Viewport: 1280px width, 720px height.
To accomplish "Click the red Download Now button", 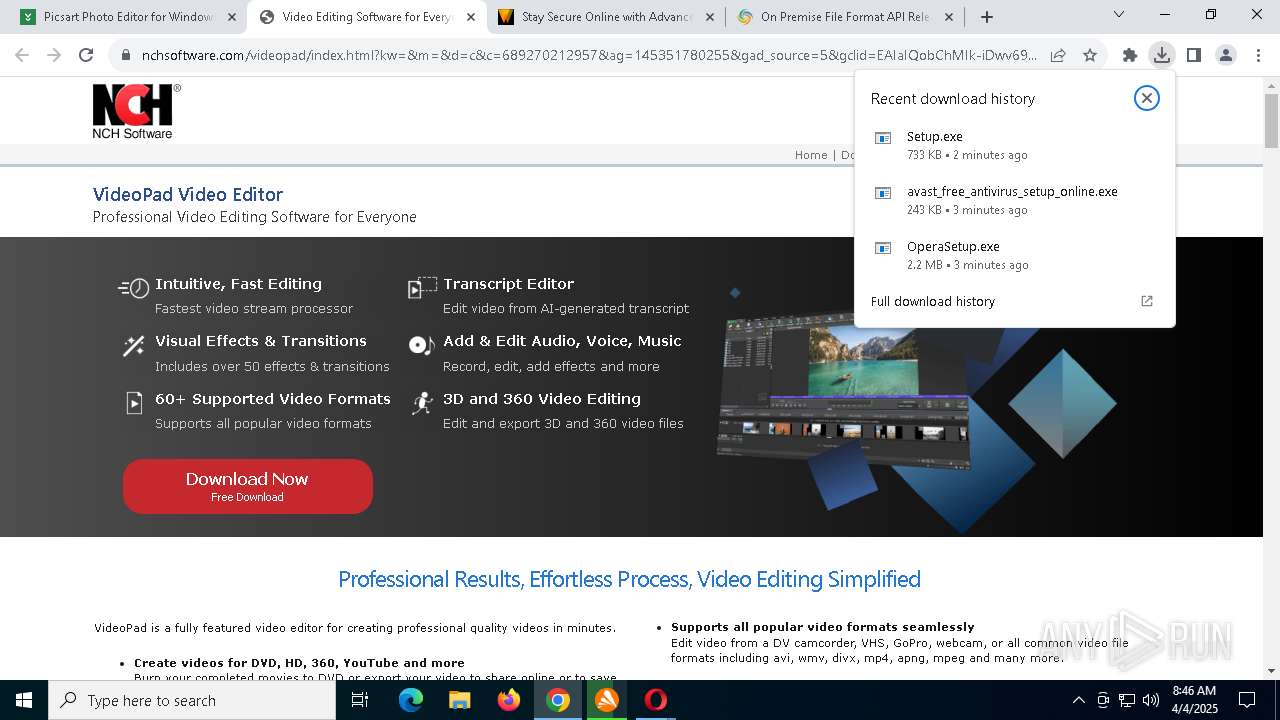I will coord(248,486).
